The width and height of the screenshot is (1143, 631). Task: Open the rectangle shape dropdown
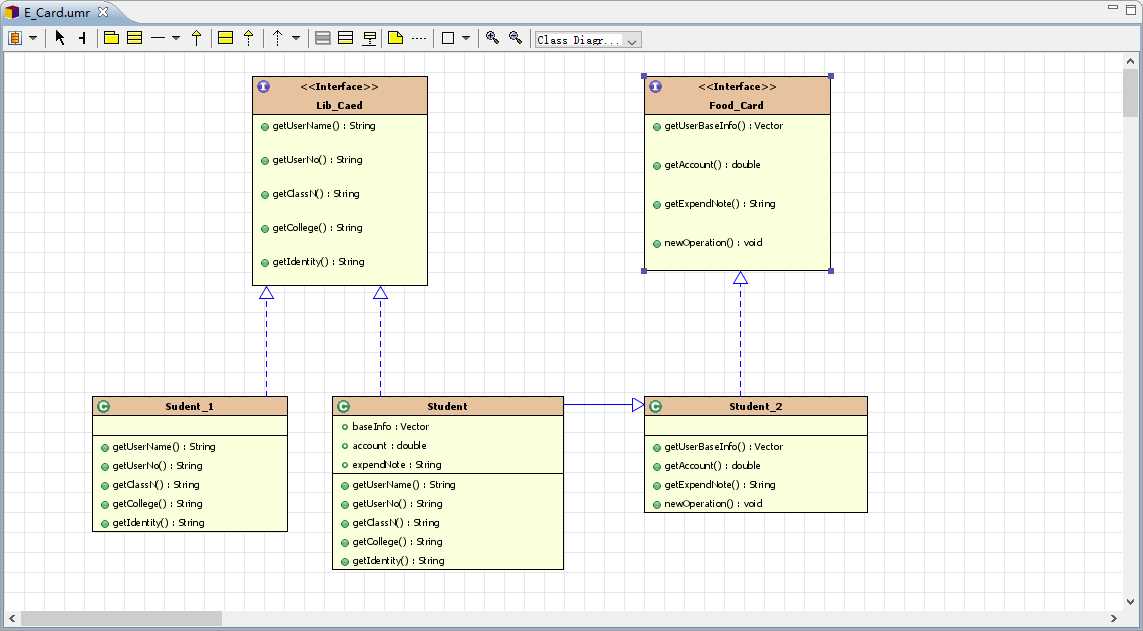click(466, 38)
